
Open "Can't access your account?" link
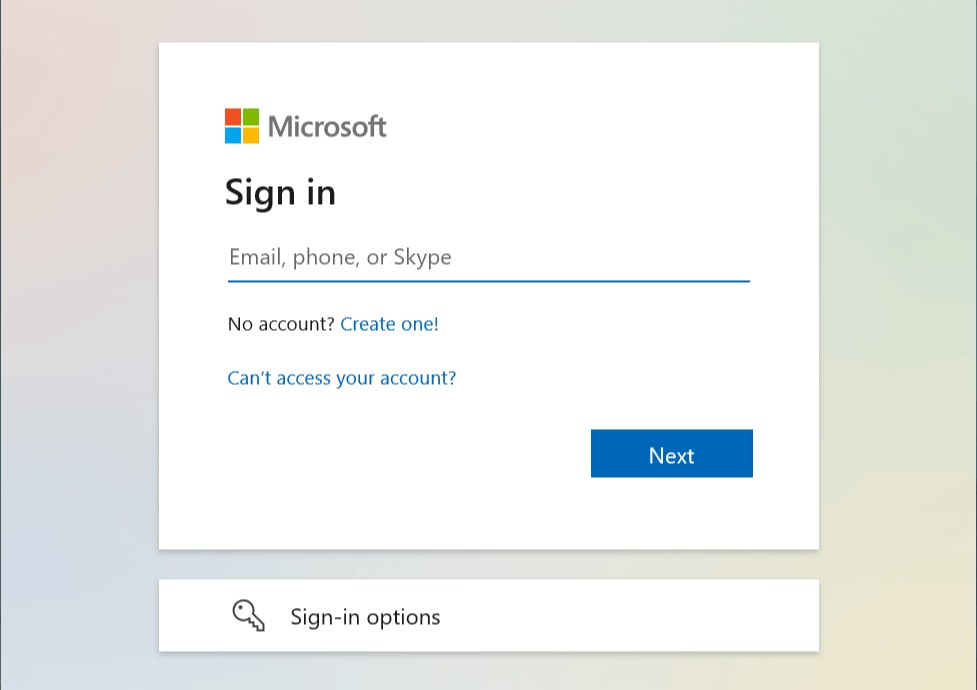[x=341, y=378]
